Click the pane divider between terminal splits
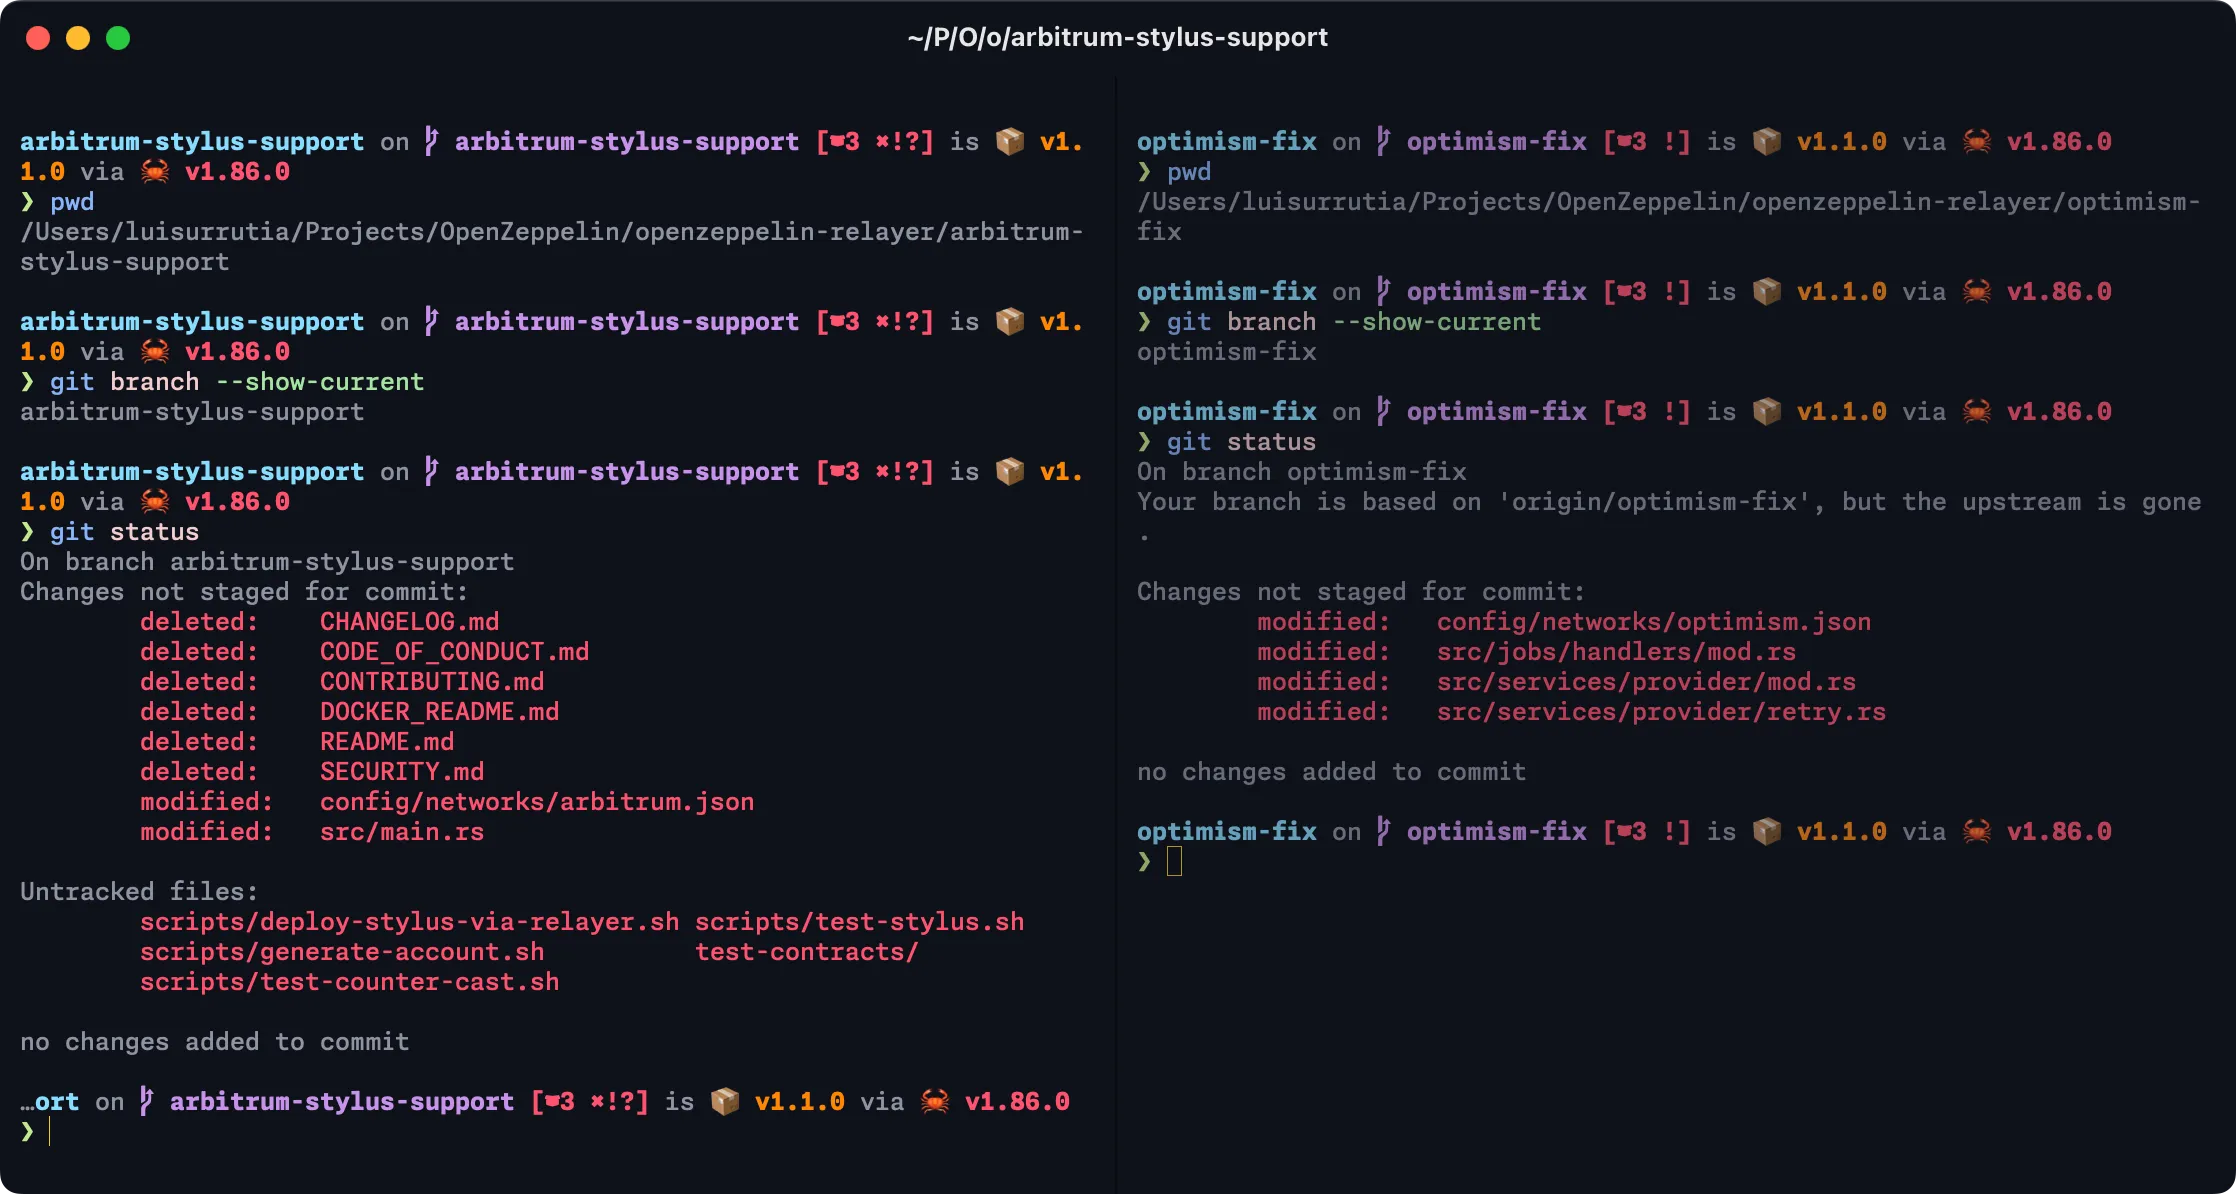Viewport: 2236px width, 1194px height. click(x=1115, y=600)
